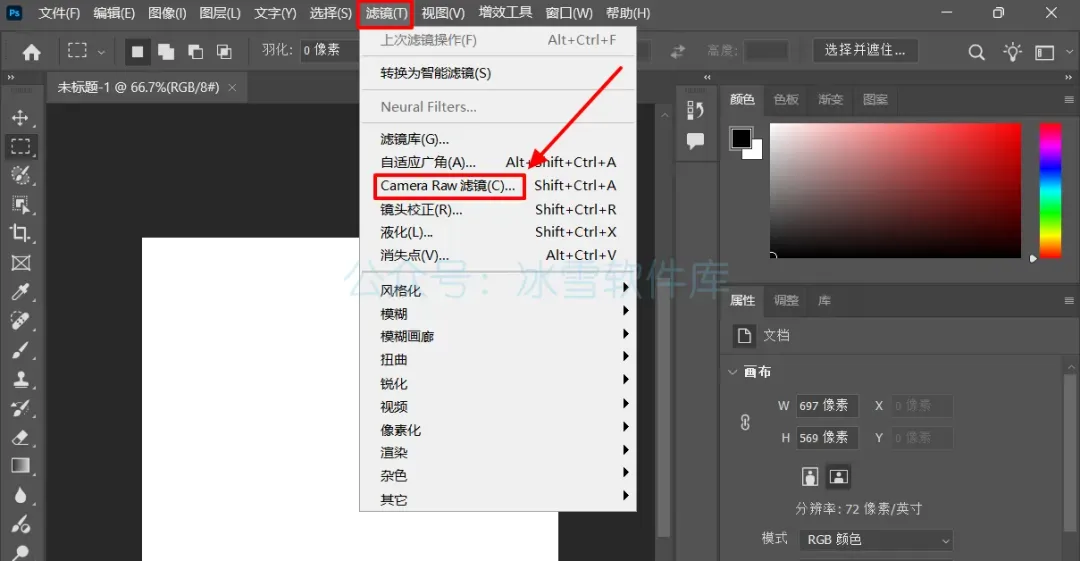
Task: Select the Eraser tool
Action: point(20,437)
